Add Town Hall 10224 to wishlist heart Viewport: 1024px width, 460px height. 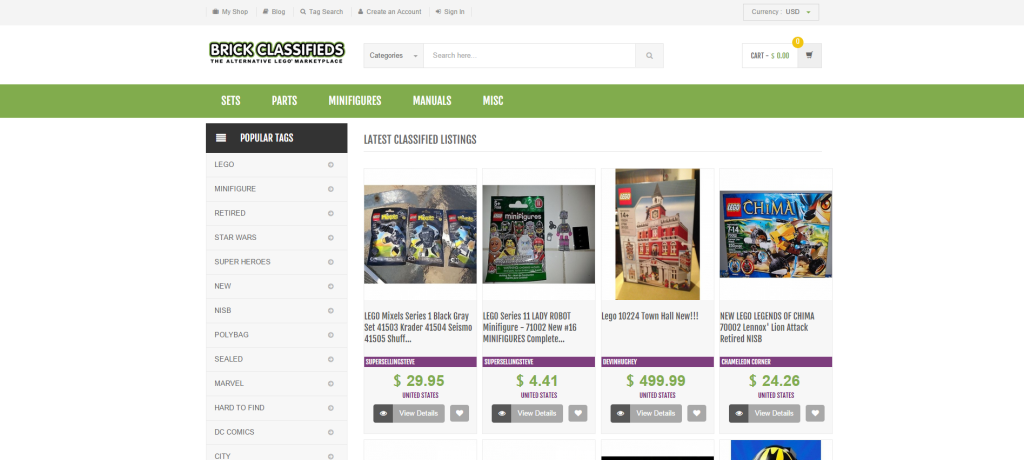click(696, 413)
